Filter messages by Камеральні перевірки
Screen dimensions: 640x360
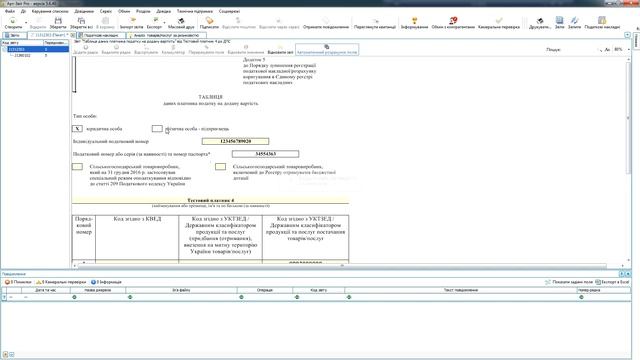(61, 282)
